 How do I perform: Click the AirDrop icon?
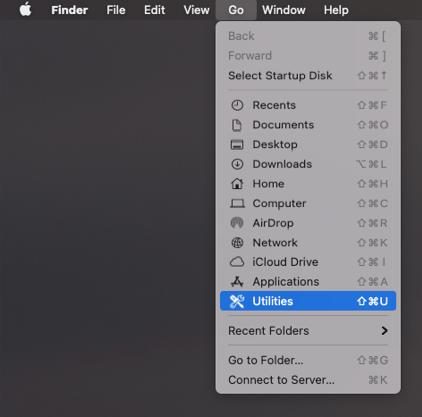click(237, 223)
